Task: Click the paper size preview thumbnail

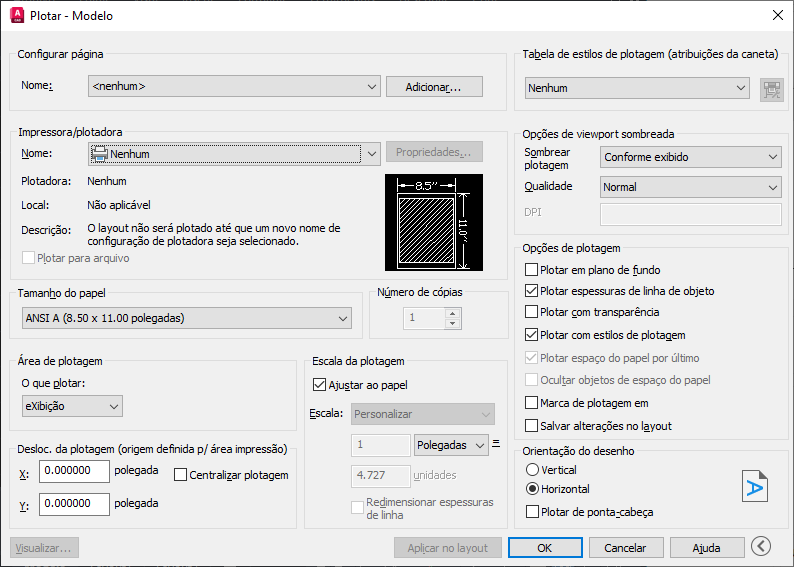Action: coord(434,223)
